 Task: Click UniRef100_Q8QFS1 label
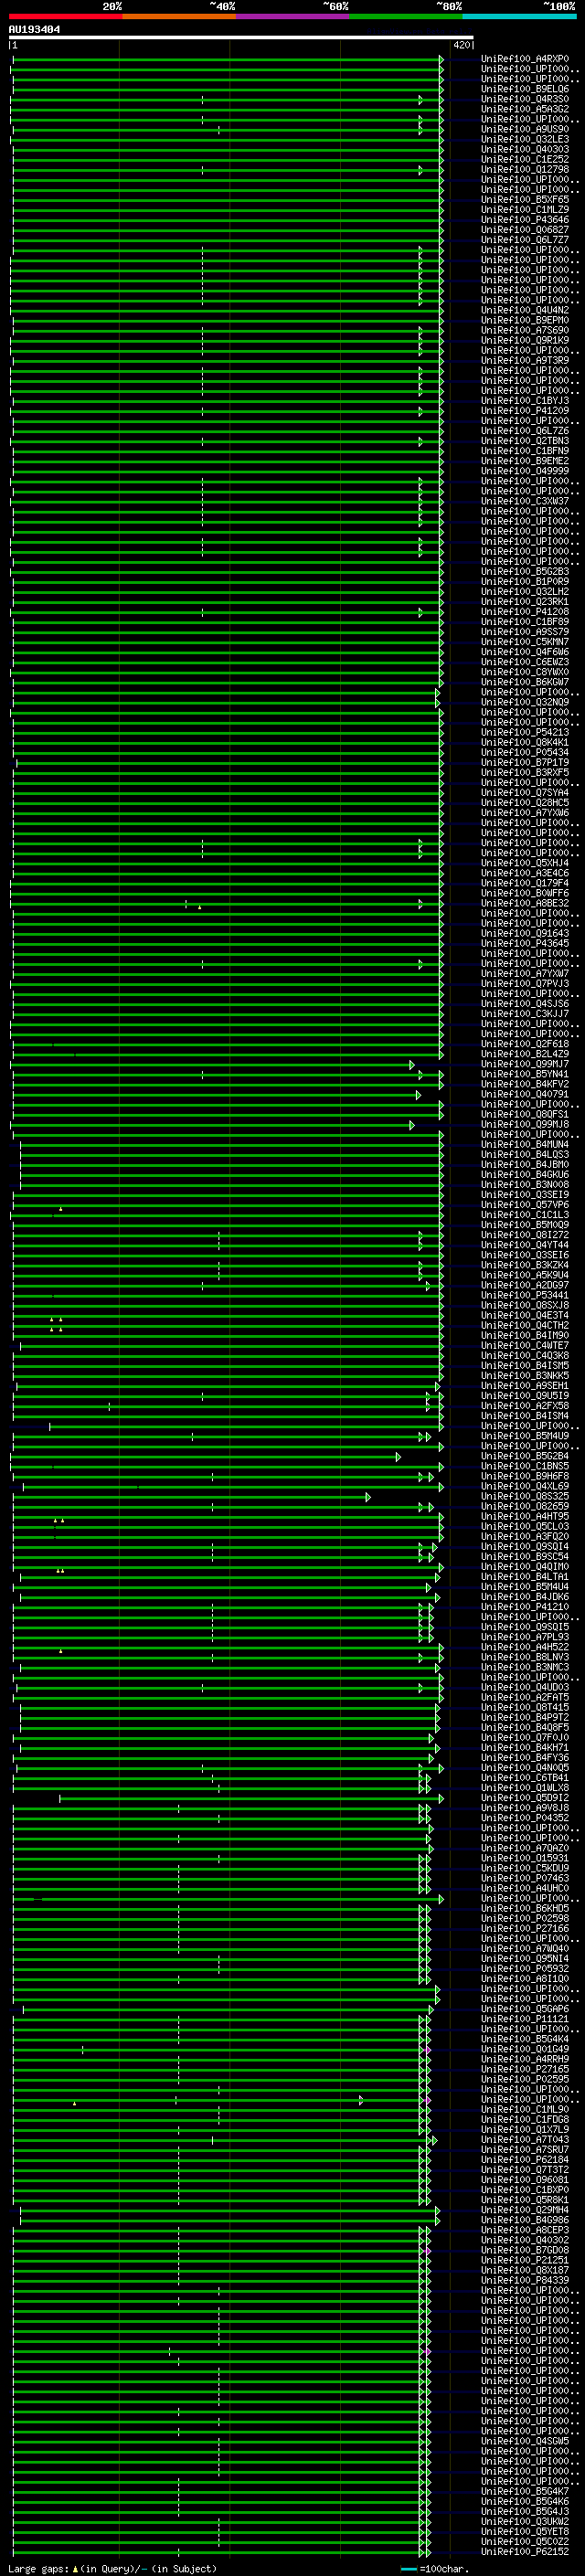click(x=525, y=1114)
